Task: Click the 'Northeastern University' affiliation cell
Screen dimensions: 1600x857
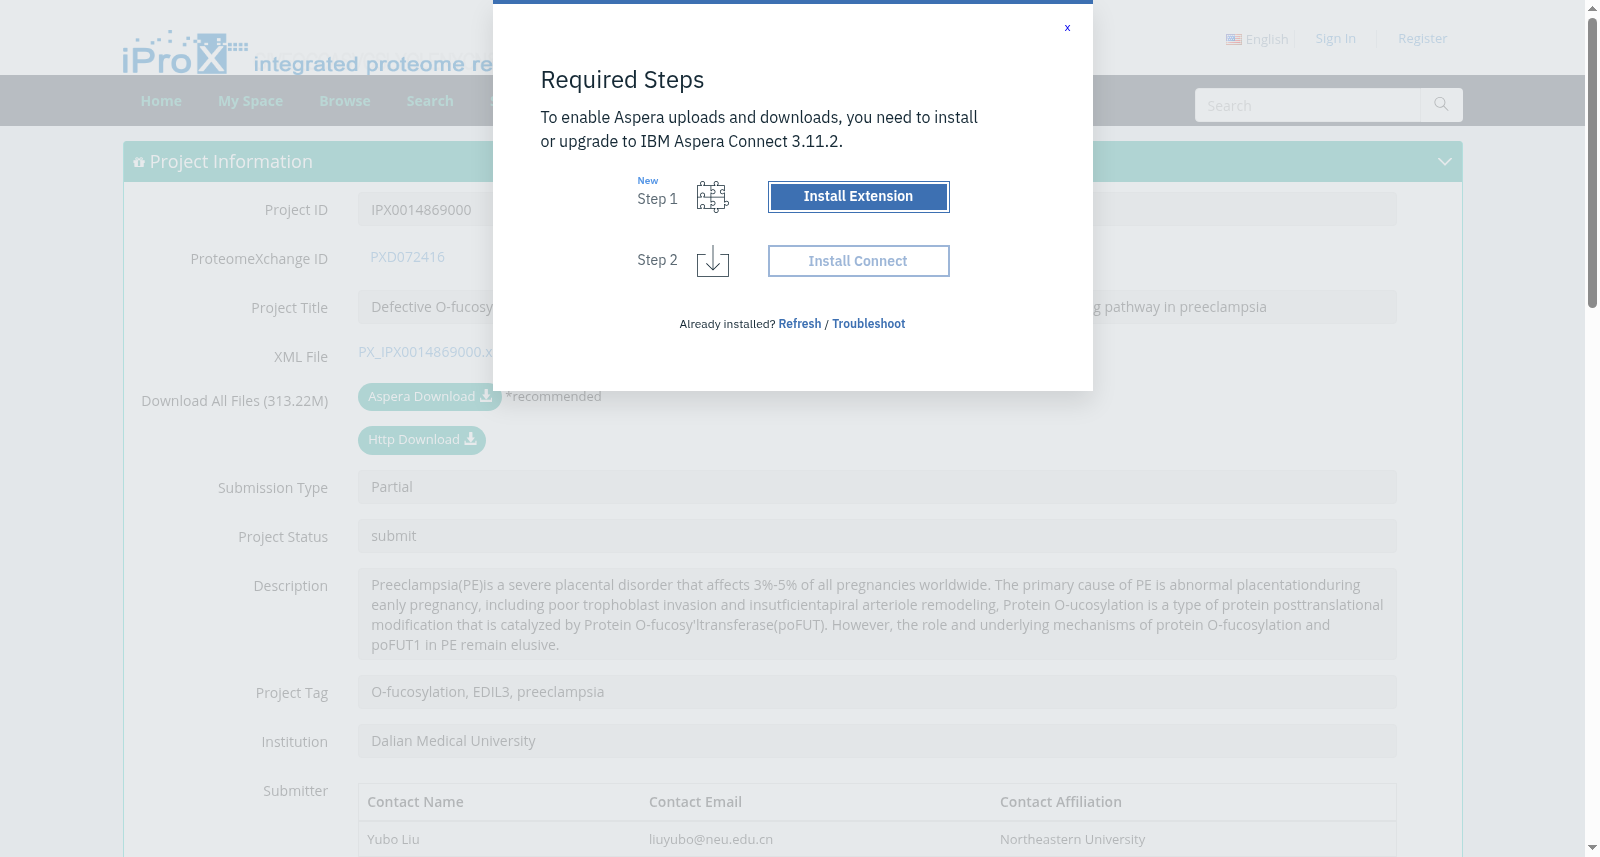Action: click(1072, 840)
